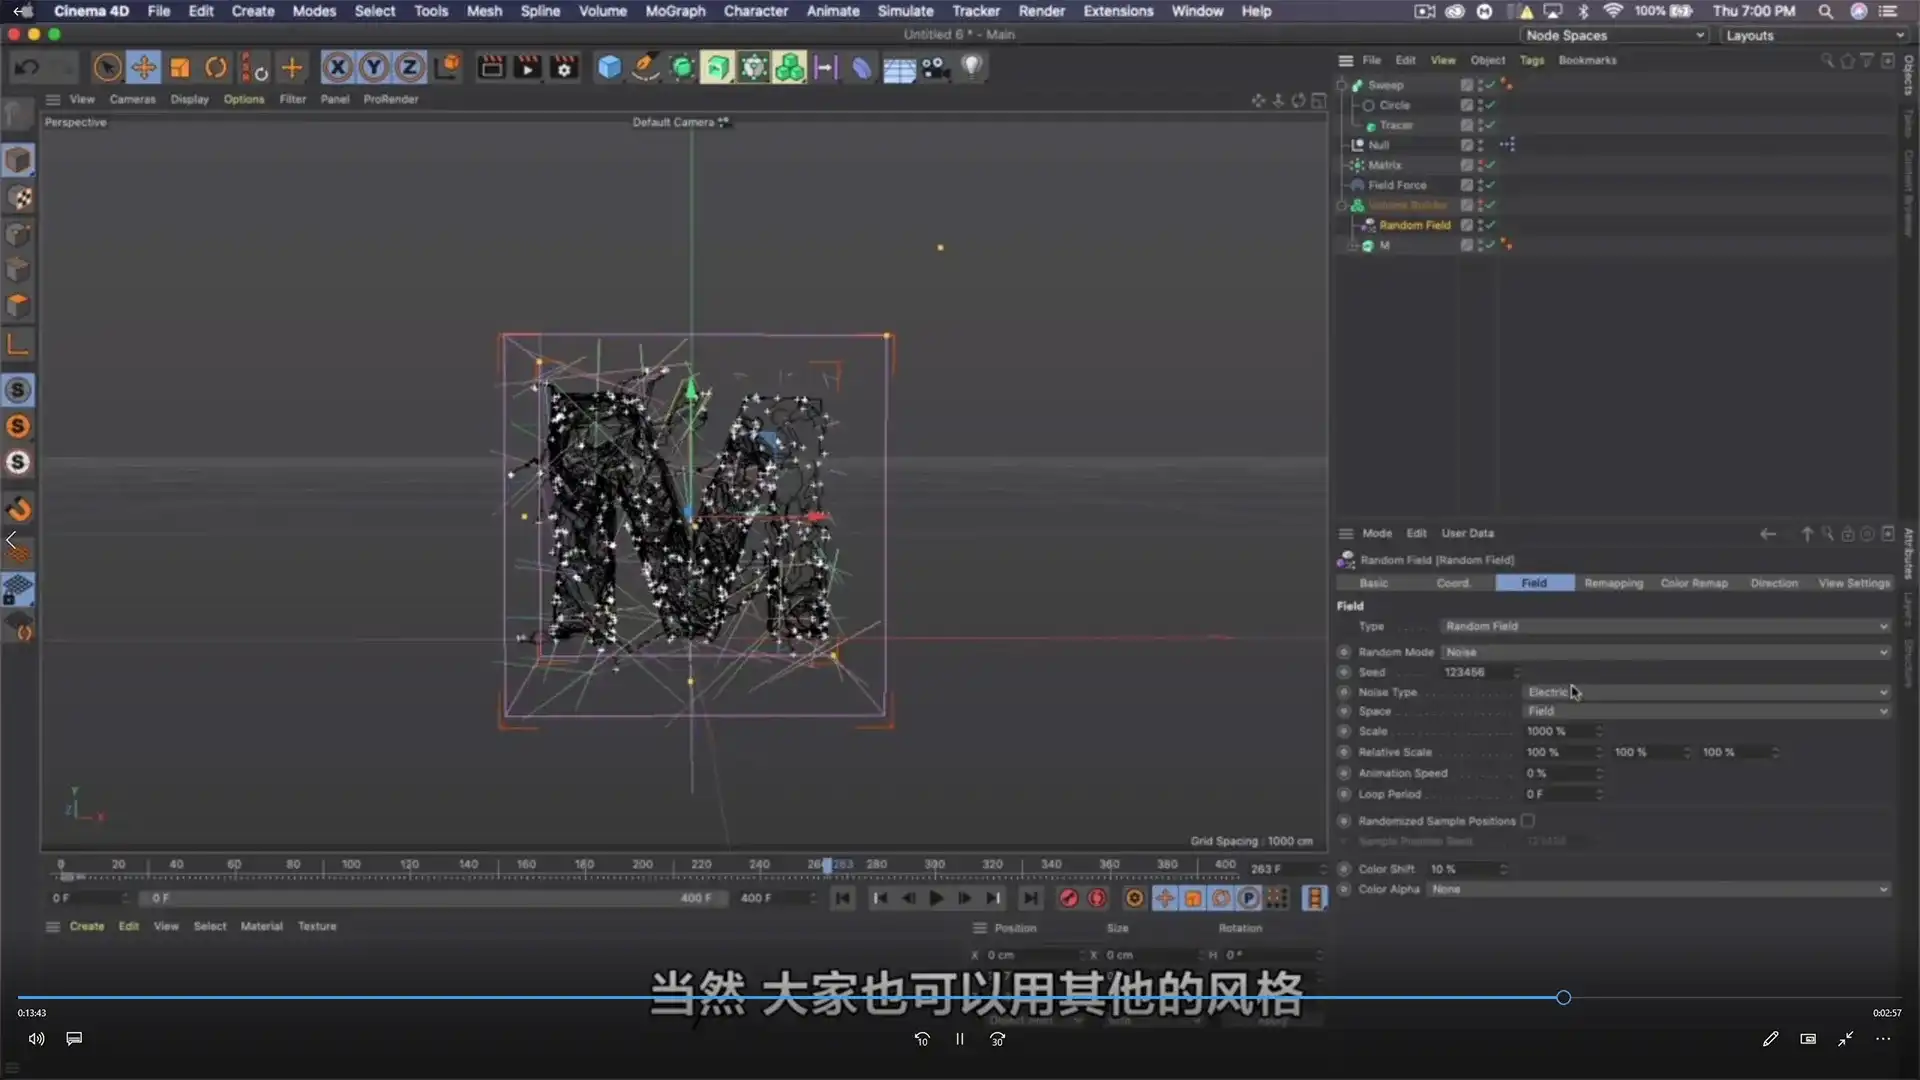Click the ProRender menu label
The height and width of the screenshot is (1080, 1920).
click(x=391, y=99)
